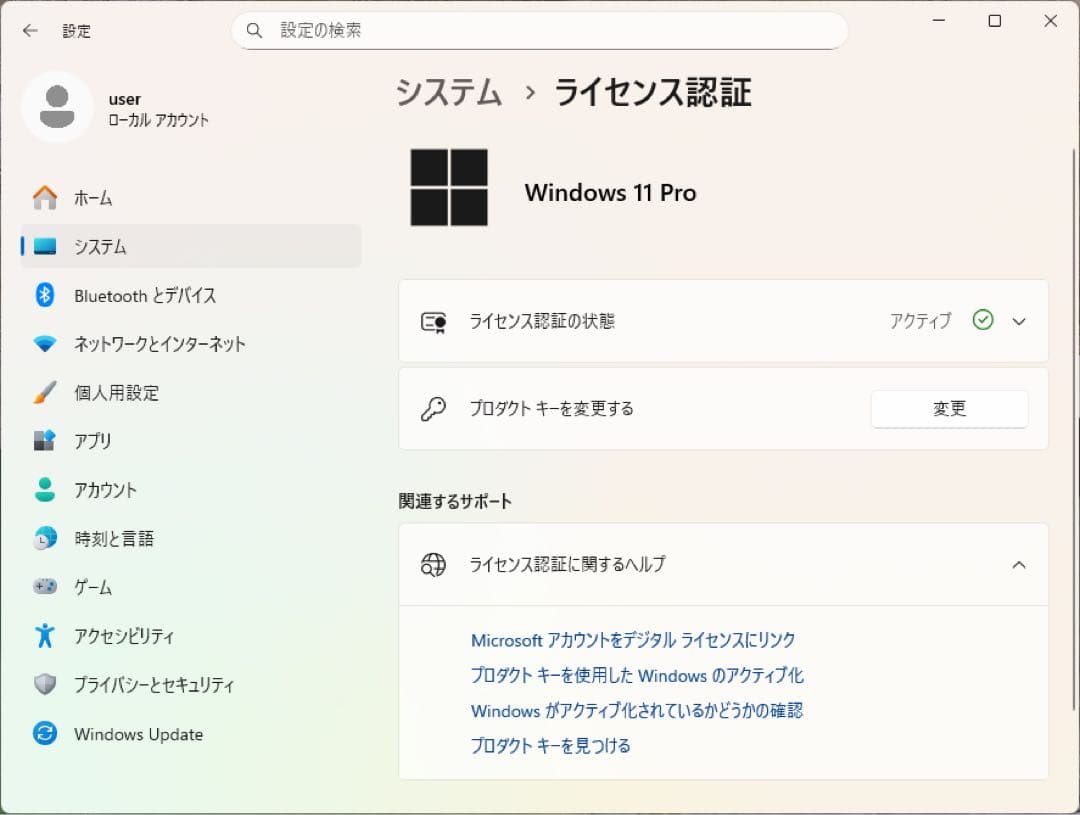Click the 変更 button to change product key
Image resolution: width=1080 pixels, height=815 pixels.
[x=949, y=408]
